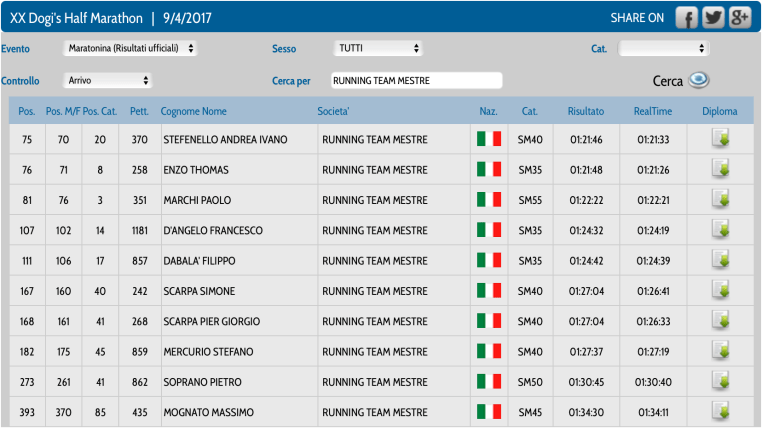The height and width of the screenshot is (429, 762).
Task: Open the Controllo dropdown showing Arrivo
Action: (x=107, y=80)
